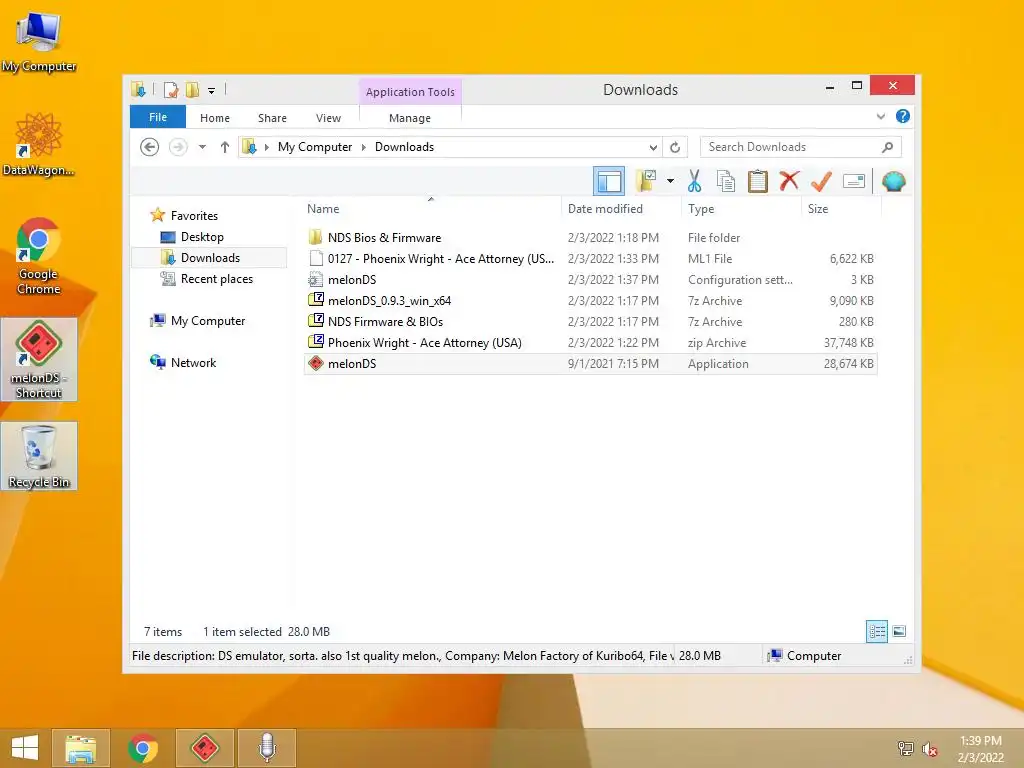Click melonDS icon in taskbar
The width and height of the screenshot is (1024, 768).
coord(204,748)
